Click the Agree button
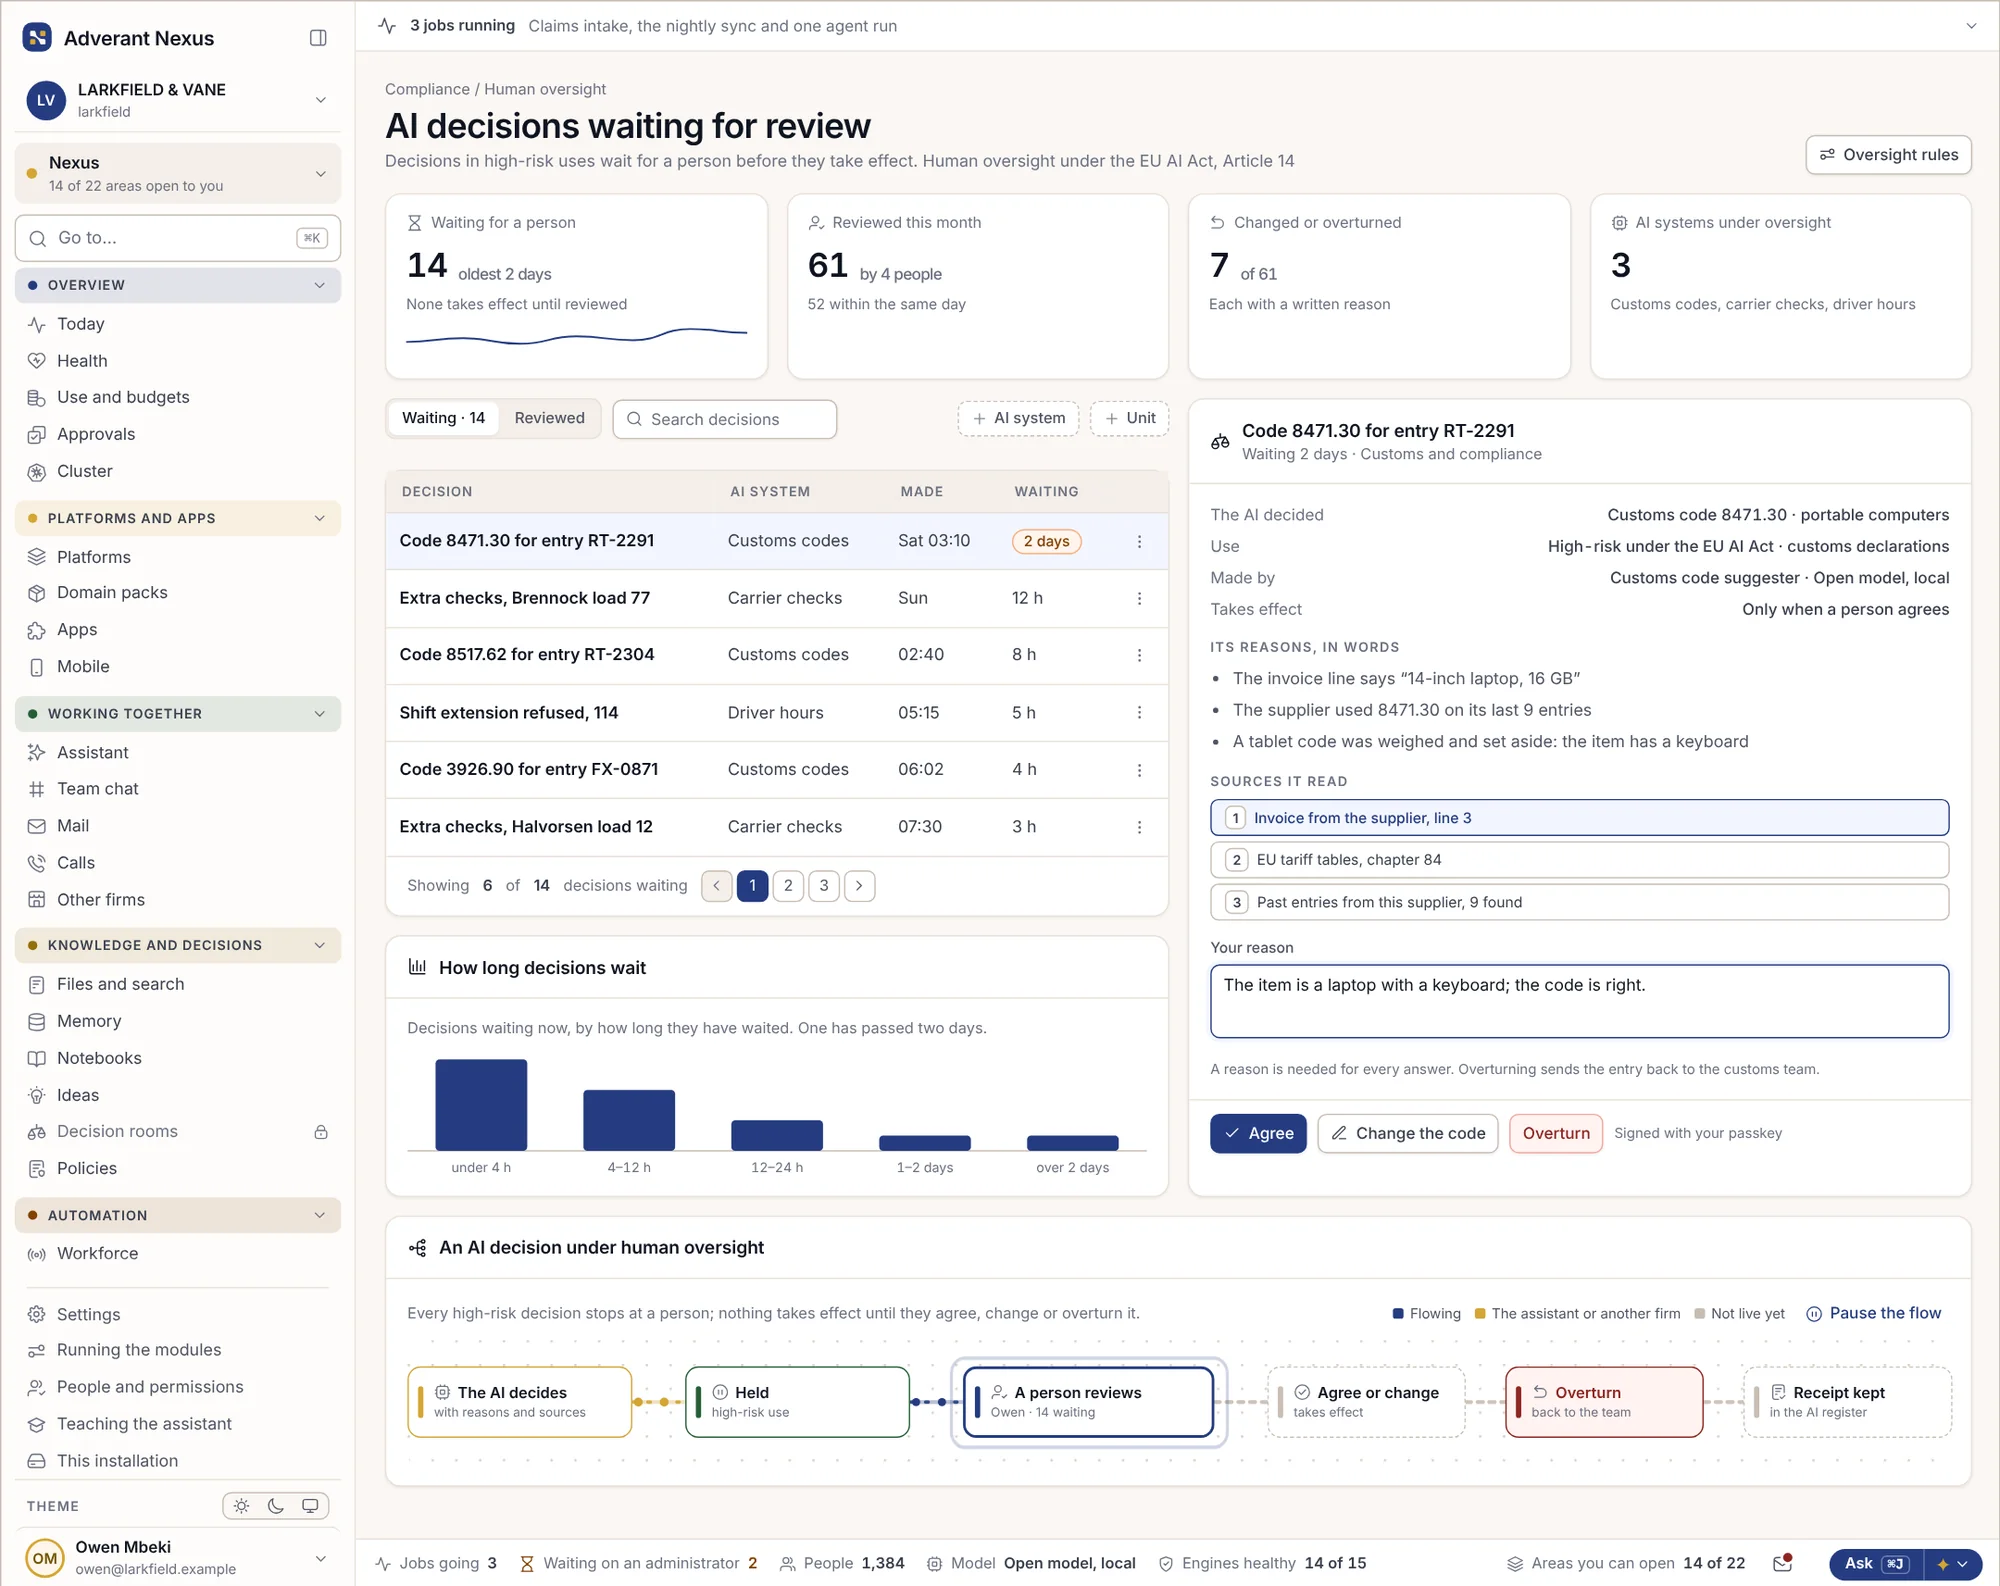2000x1586 pixels. 1258,1134
